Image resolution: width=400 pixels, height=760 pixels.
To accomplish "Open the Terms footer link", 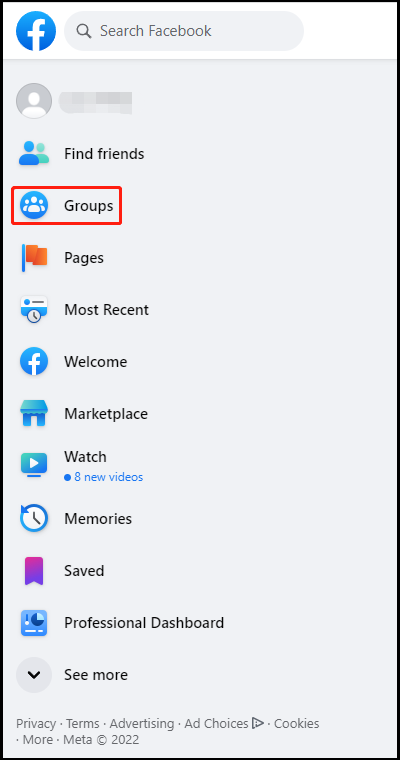I will pos(82,724).
